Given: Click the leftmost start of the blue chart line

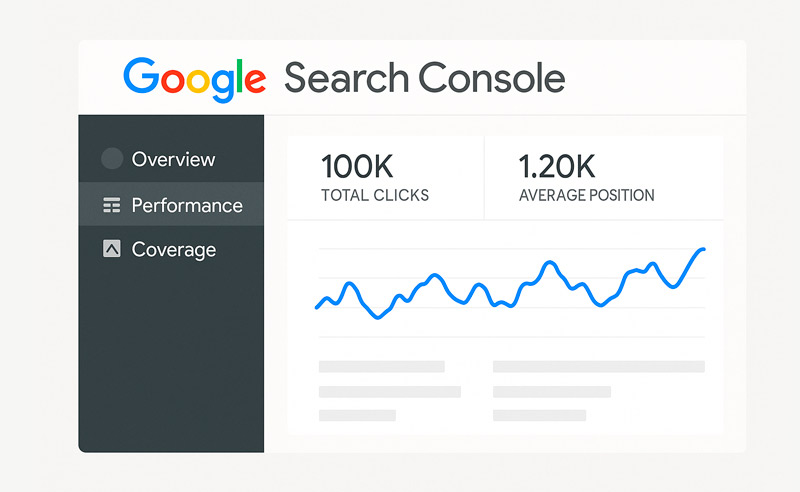Looking at the screenshot, I should 317,307.
